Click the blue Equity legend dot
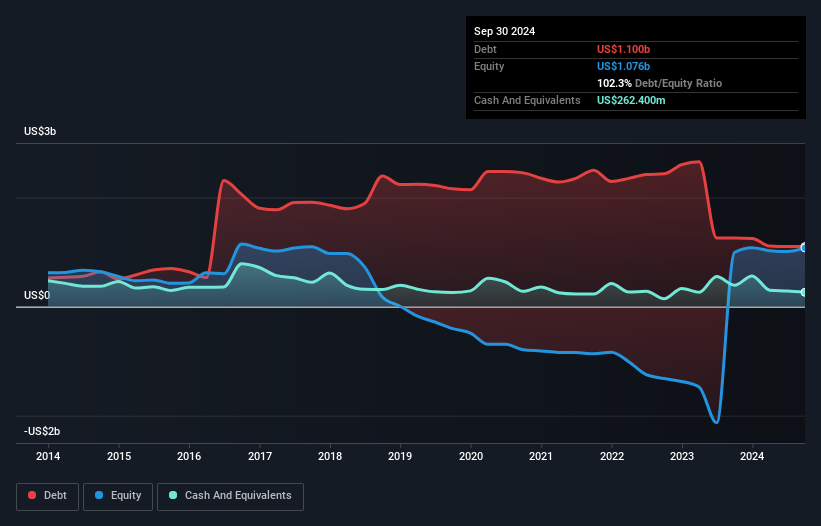The image size is (821, 526). click(99, 495)
